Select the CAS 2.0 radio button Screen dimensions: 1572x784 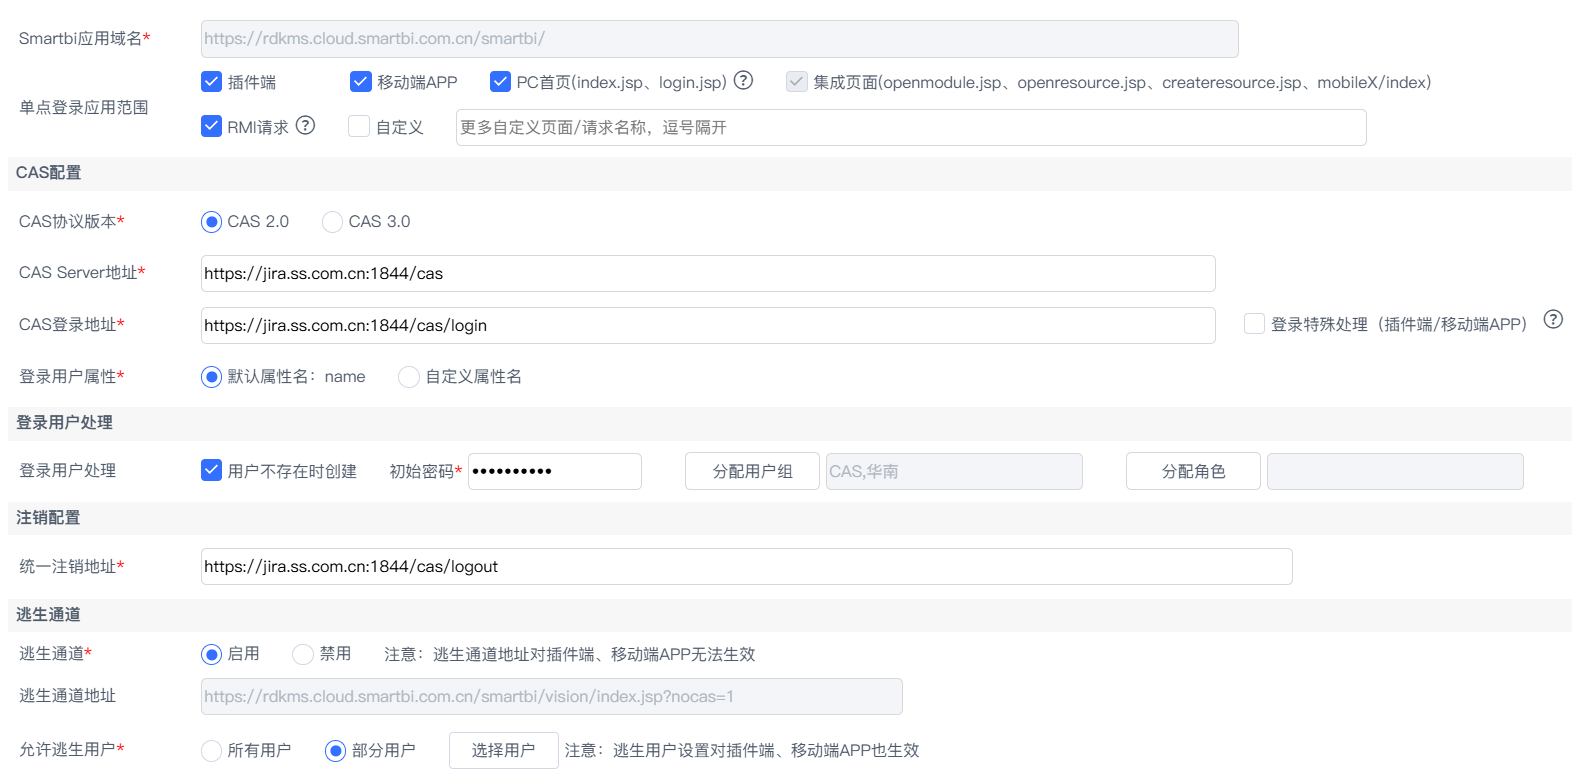point(211,222)
